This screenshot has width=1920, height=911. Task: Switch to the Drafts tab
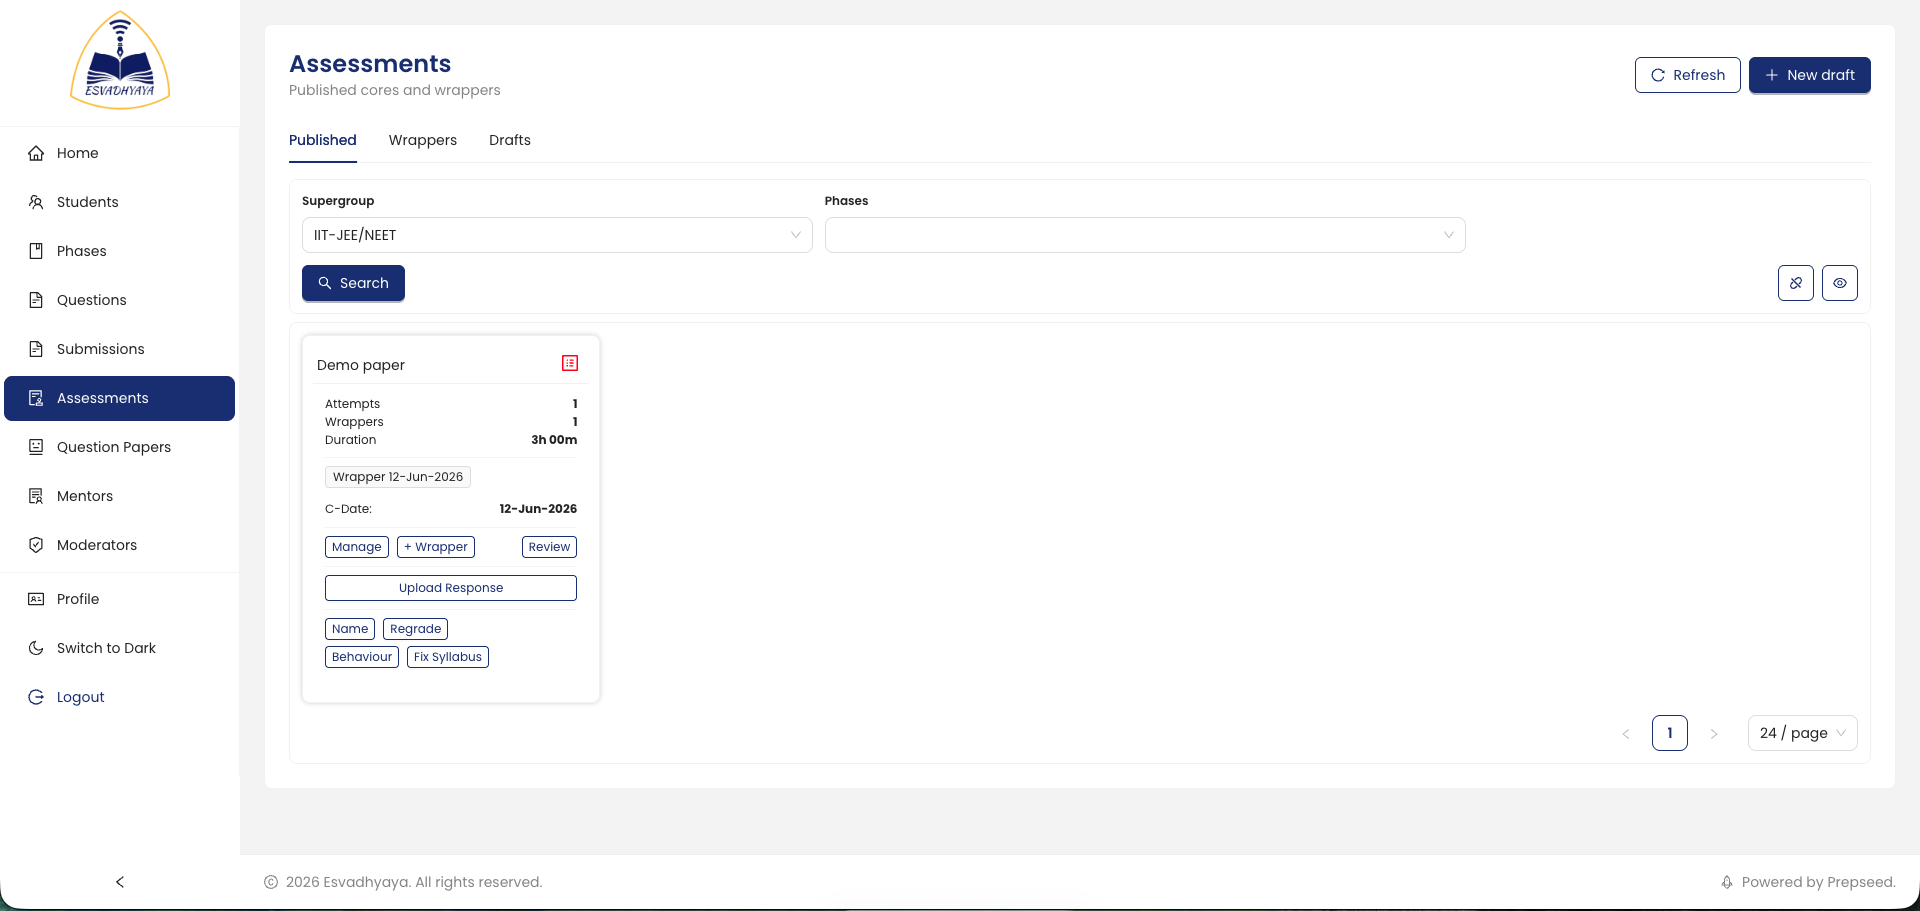(x=510, y=140)
